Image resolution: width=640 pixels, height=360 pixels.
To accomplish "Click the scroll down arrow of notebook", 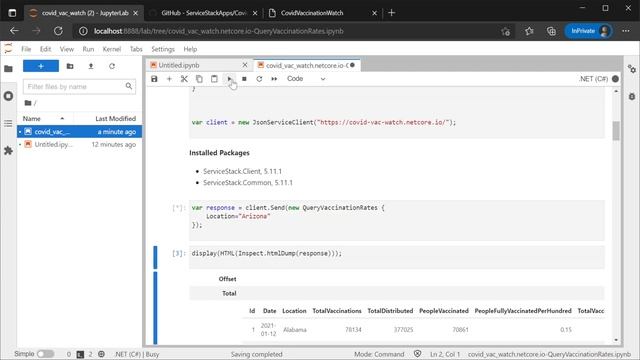I will (x=616, y=340).
